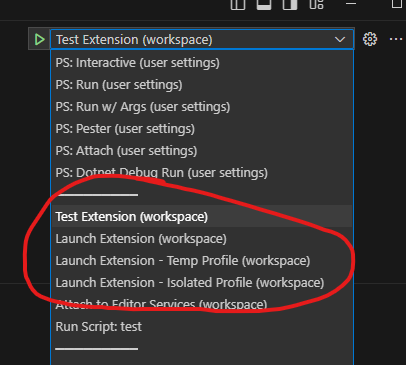
Task: Open the Views and More Actions ellipsis
Action: [396, 39]
